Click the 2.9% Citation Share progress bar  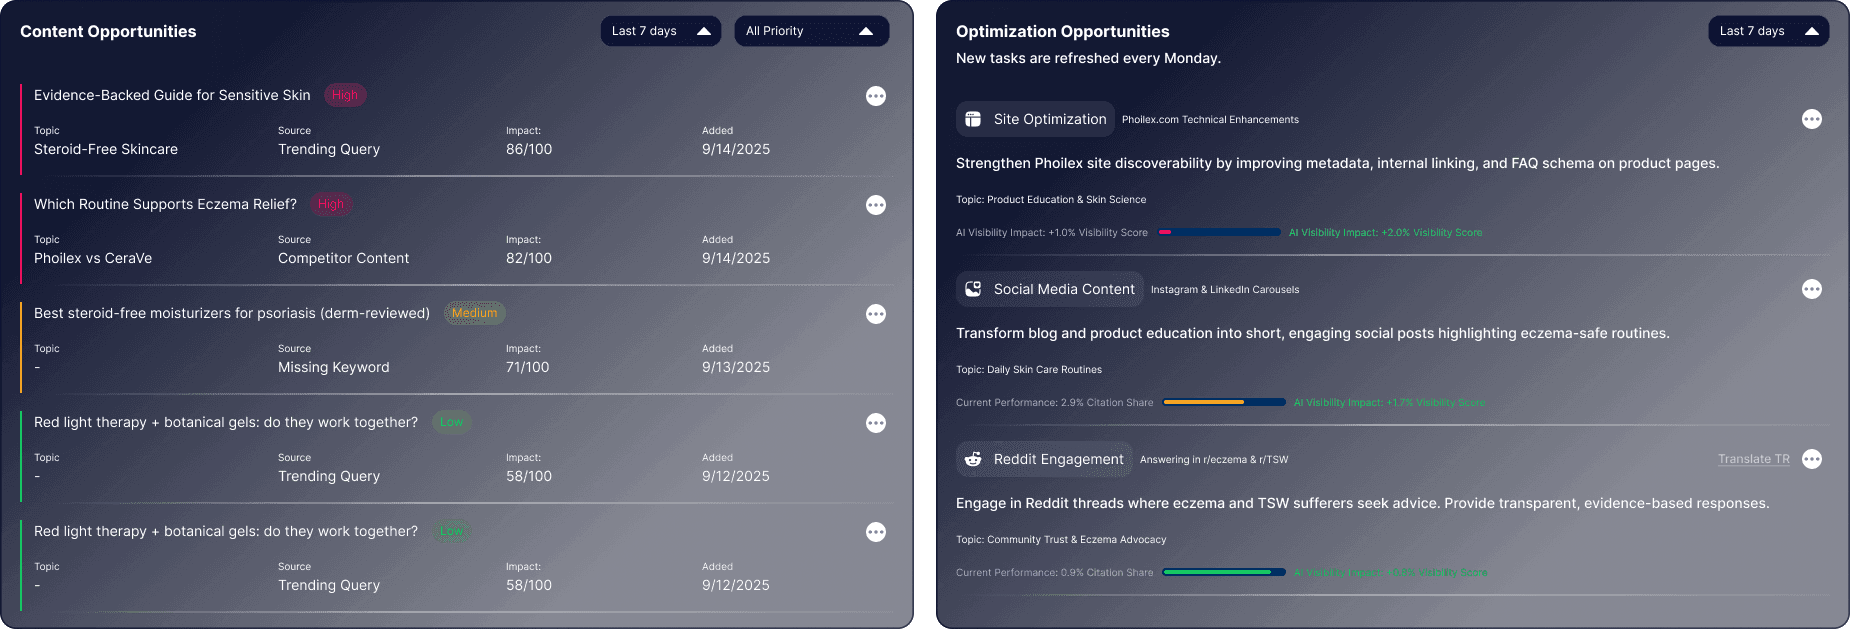pos(1224,402)
